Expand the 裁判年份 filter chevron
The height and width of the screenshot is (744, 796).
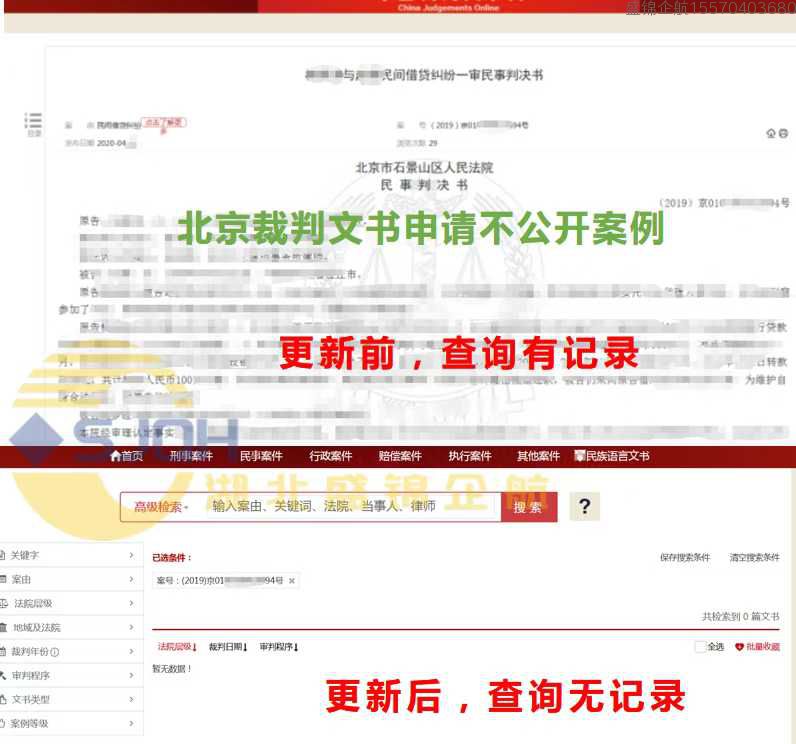point(131,651)
